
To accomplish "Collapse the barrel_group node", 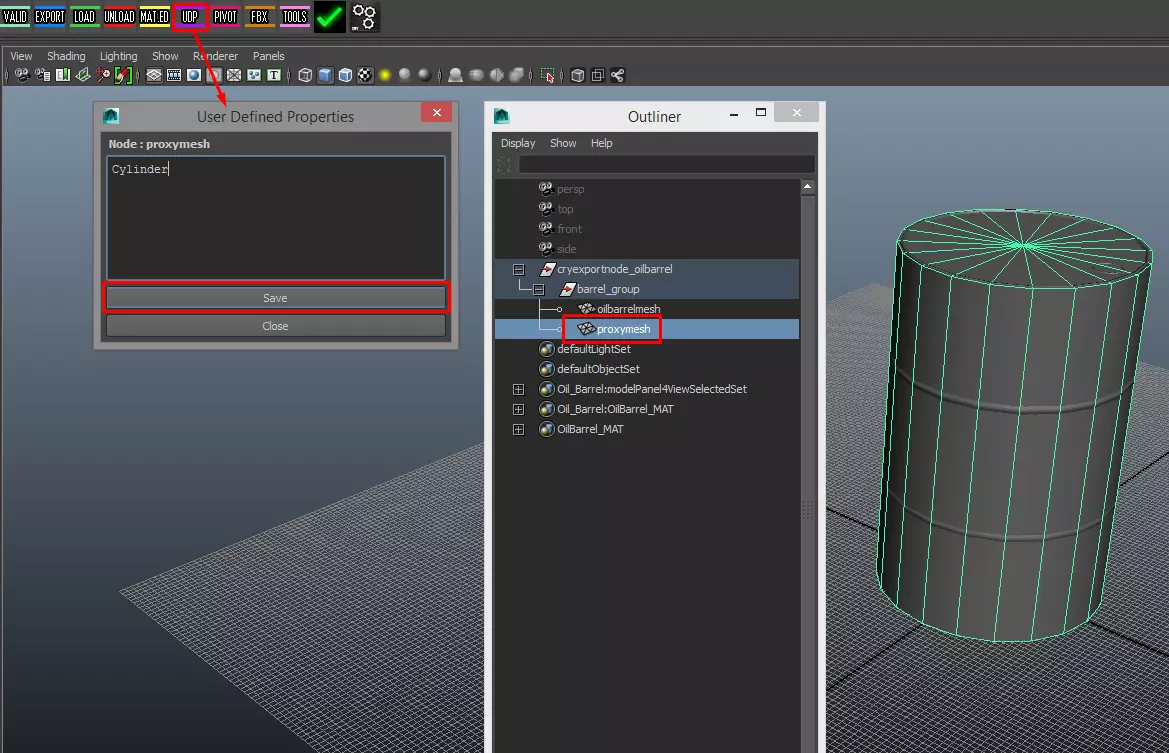I will coord(538,289).
